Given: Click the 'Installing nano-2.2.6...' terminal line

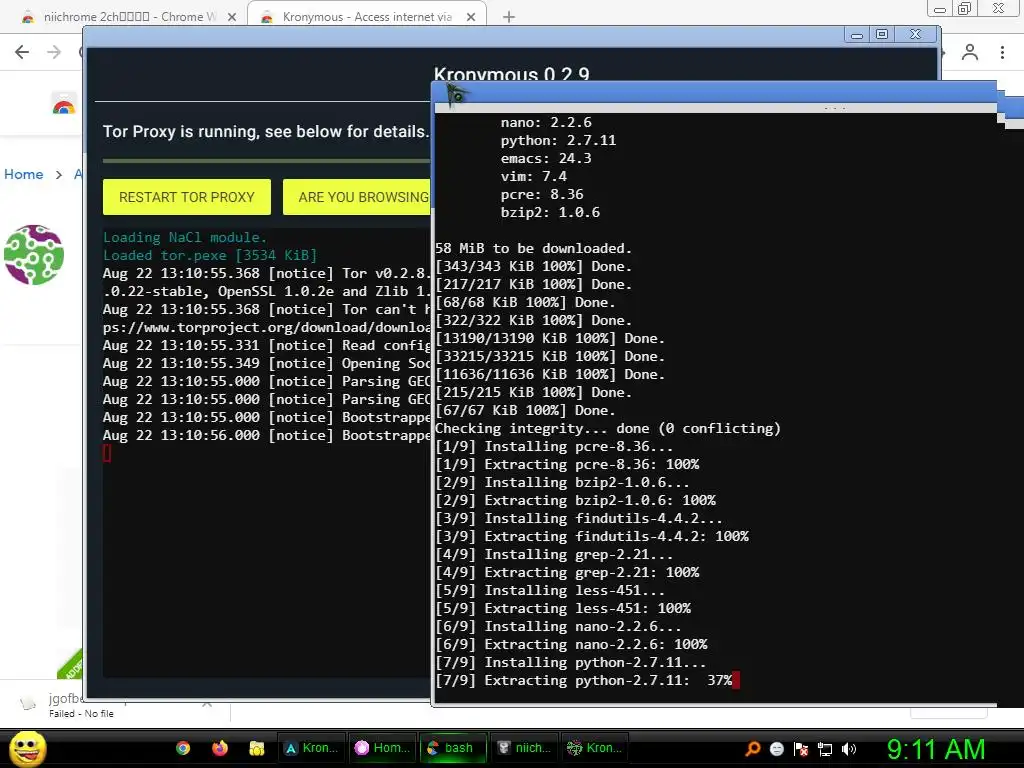Looking at the screenshot, I should click(558, 626).
